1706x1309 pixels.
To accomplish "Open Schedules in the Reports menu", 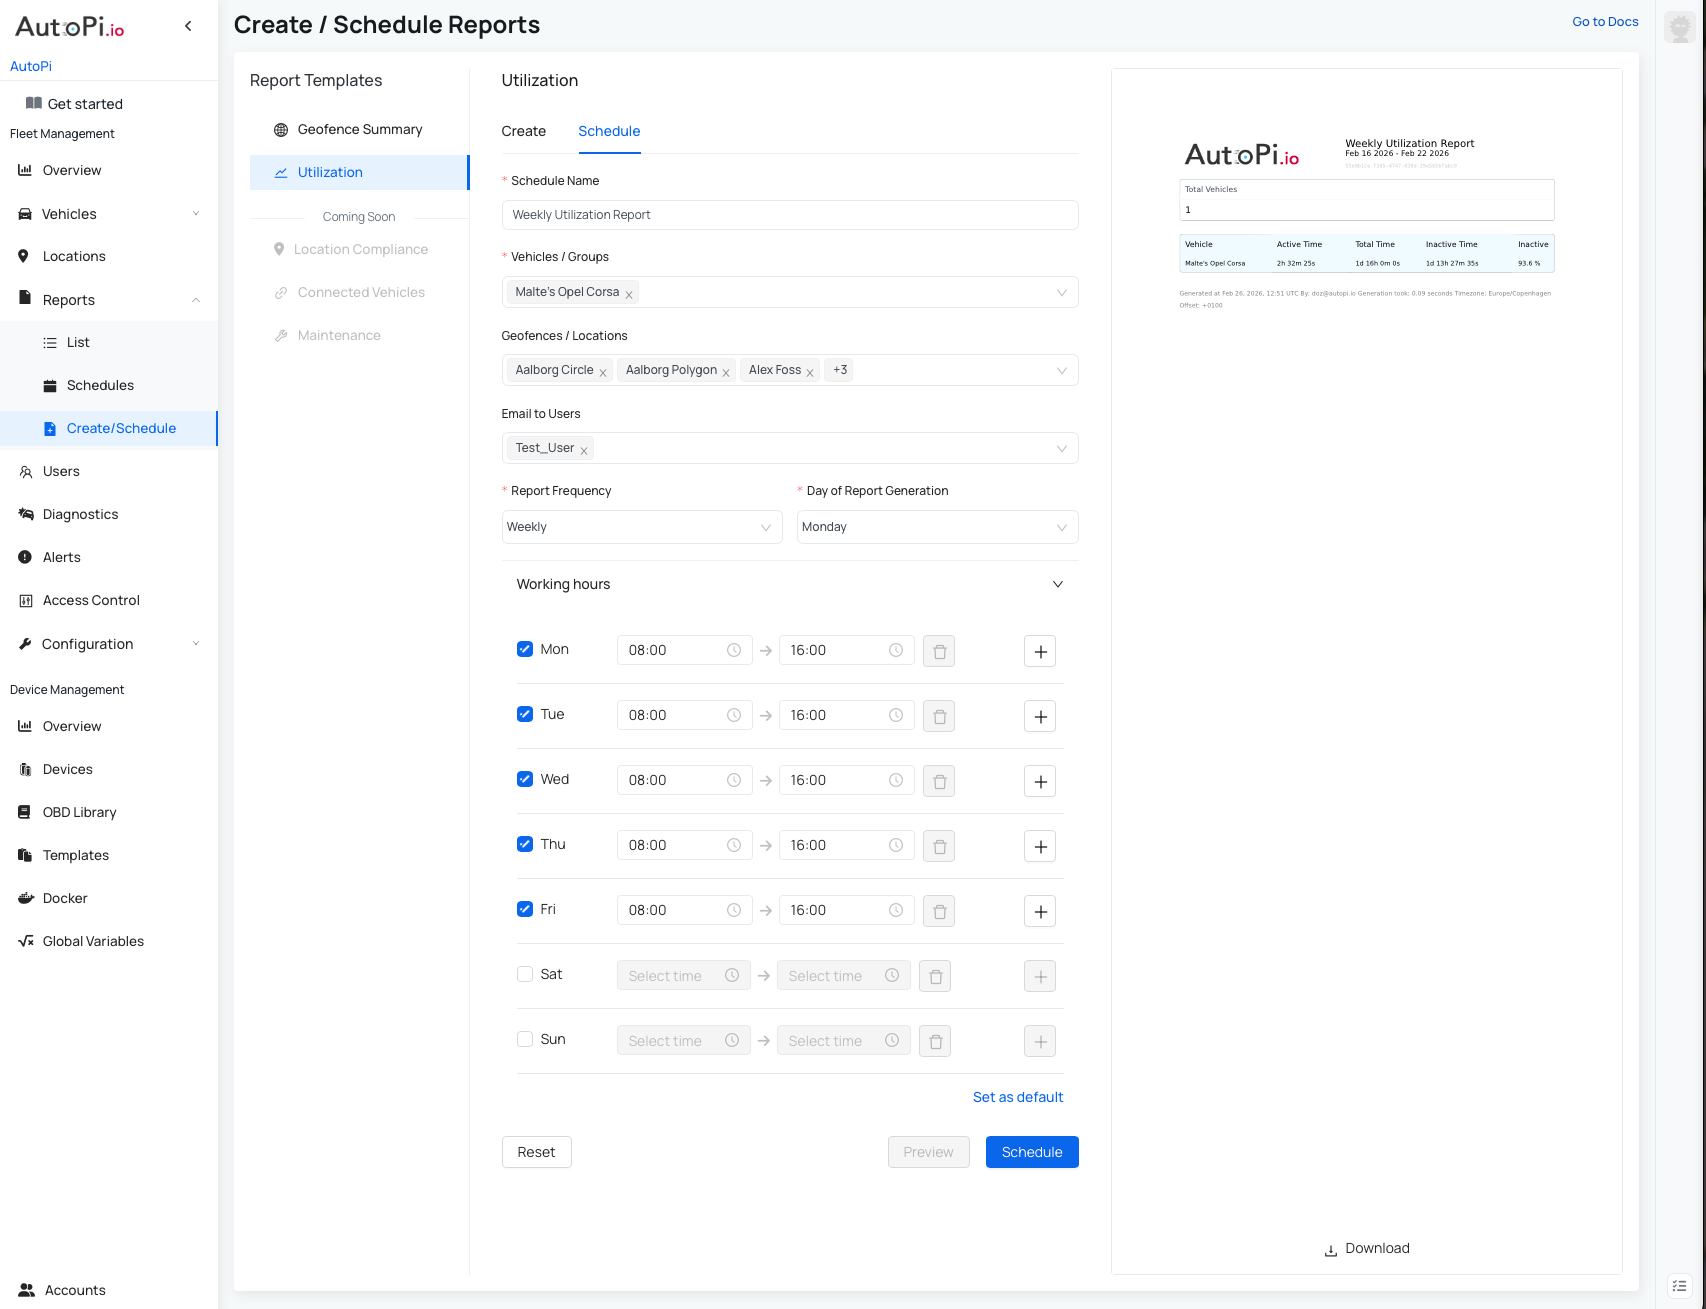I will (x=100, y=385).
